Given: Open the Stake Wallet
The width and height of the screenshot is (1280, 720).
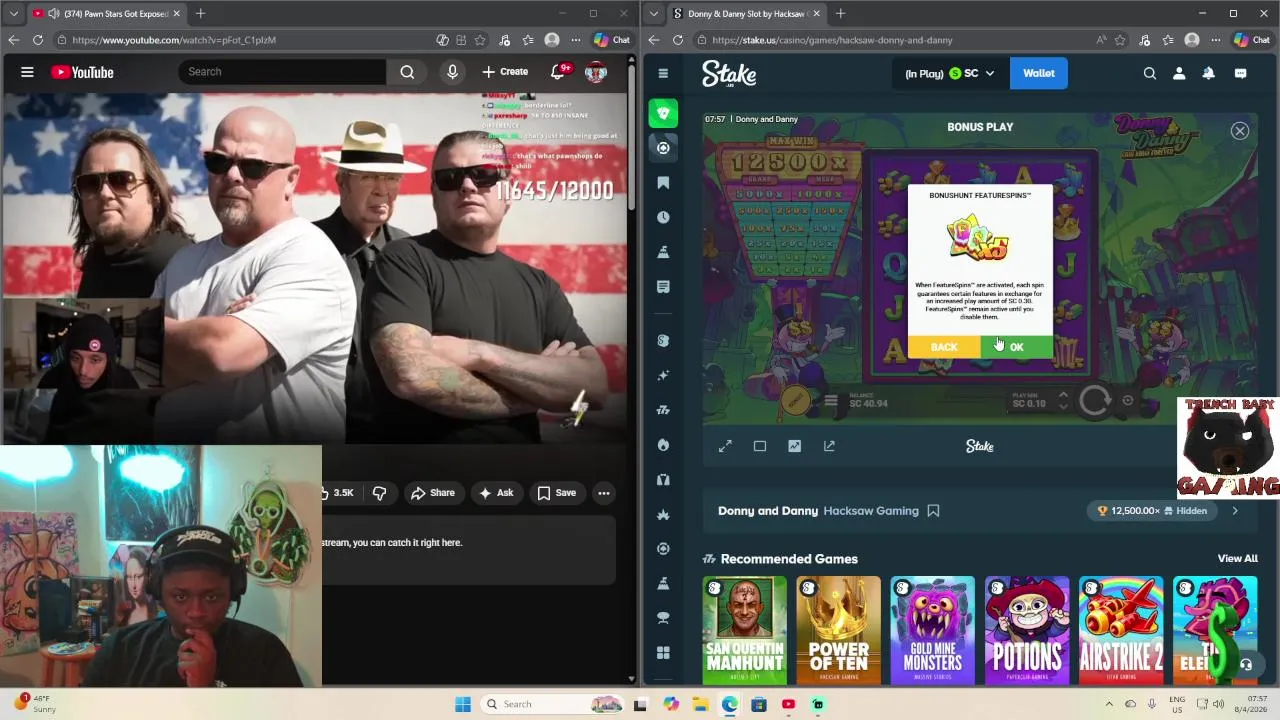Looking at the screenshot, I should (x=1038, y=73).
